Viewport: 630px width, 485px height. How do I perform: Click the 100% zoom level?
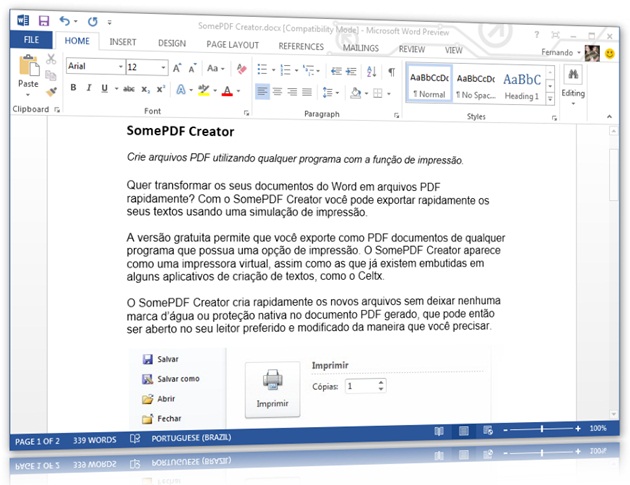(598, 428)
